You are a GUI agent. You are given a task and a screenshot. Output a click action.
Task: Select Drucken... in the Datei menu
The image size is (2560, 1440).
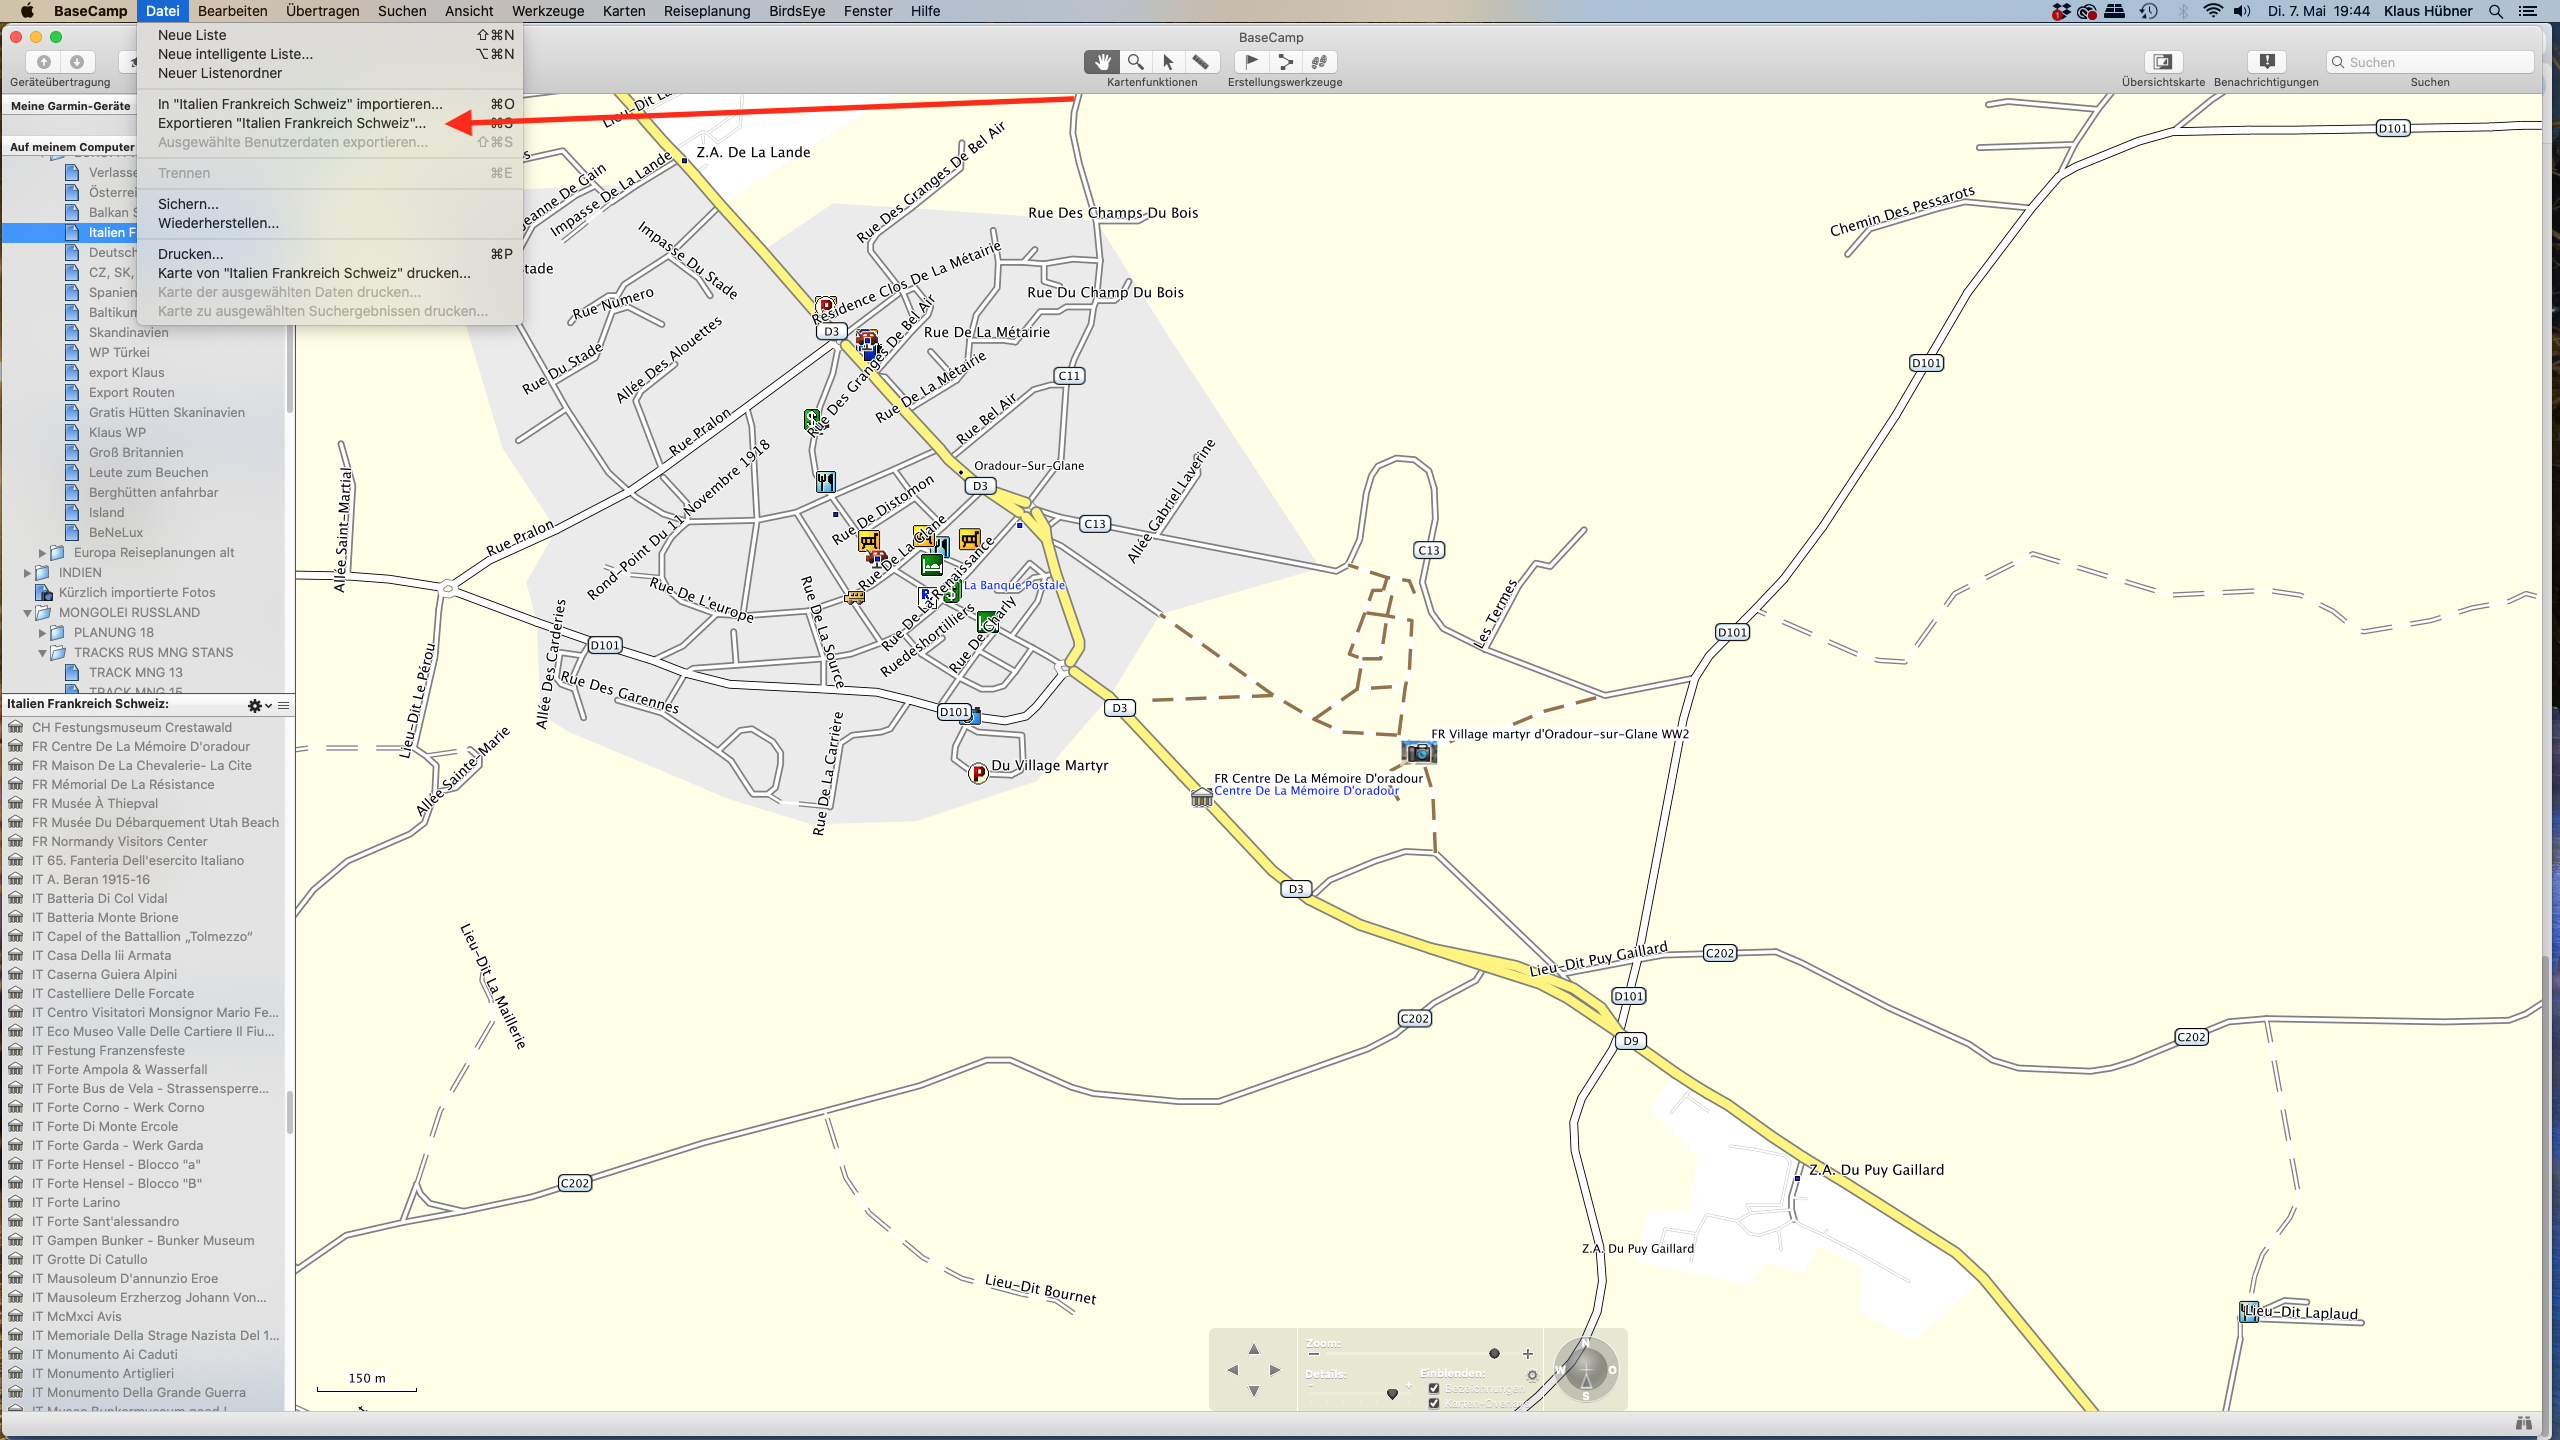pyautogui.click(x=330, y=254)
